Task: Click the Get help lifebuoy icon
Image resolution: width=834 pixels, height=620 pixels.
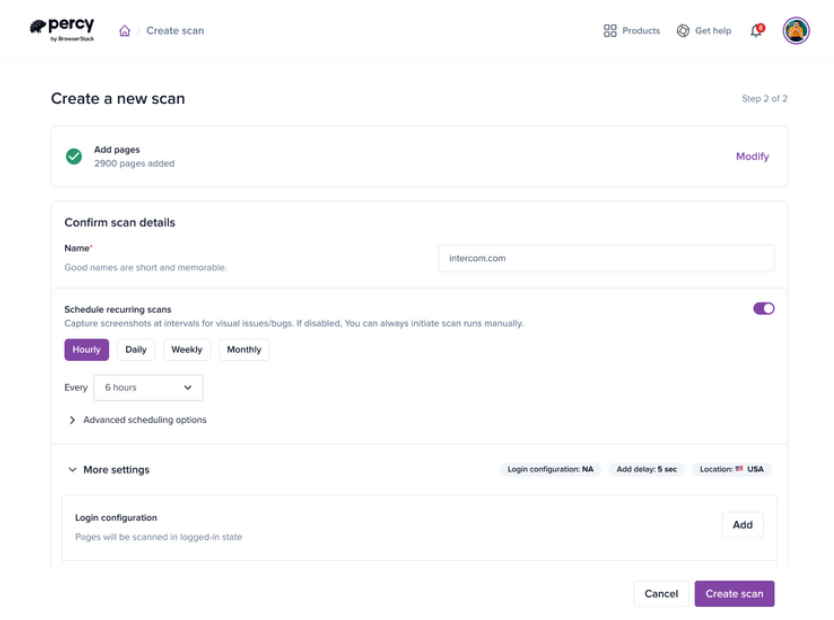Action: 683,31
